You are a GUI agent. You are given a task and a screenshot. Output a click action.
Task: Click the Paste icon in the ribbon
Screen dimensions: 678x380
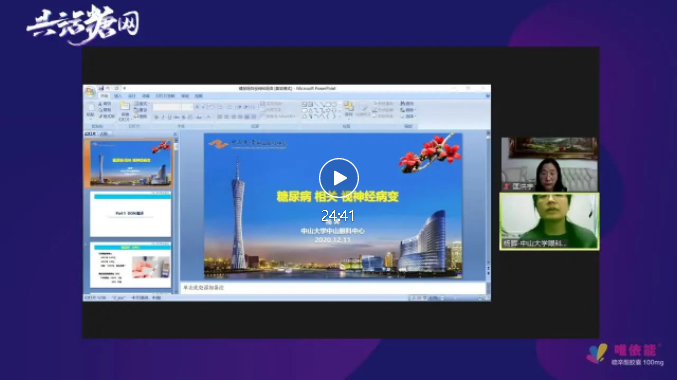[90, 111]
